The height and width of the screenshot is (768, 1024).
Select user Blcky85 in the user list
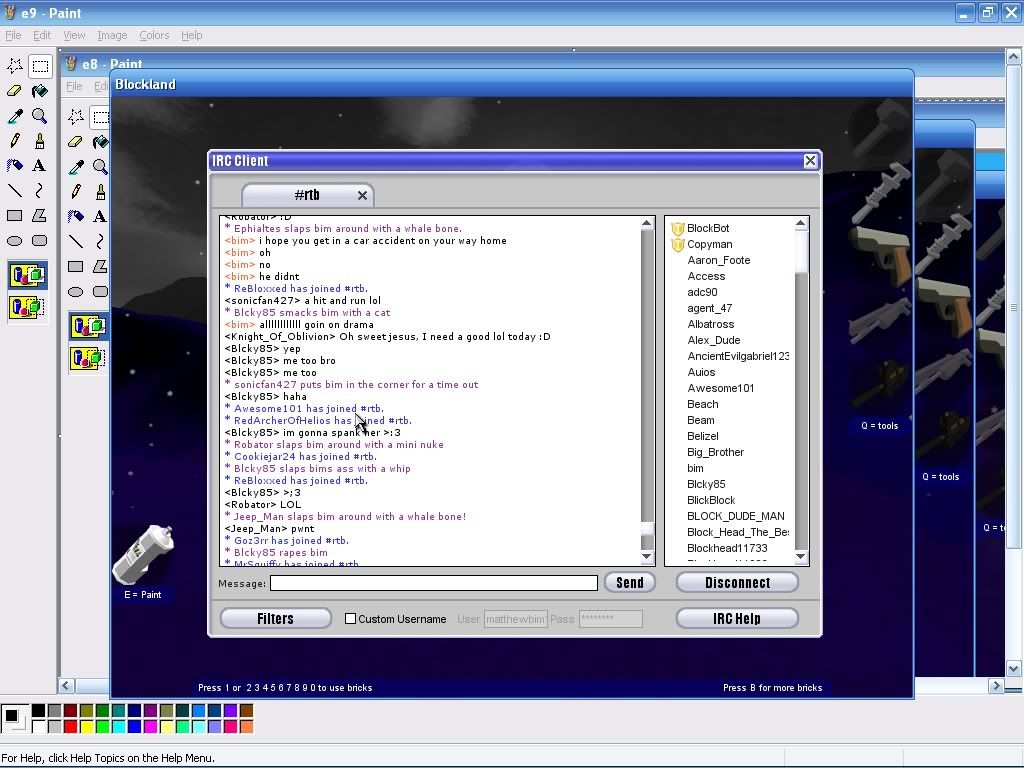pyautogui.click(x=706, y=485)
